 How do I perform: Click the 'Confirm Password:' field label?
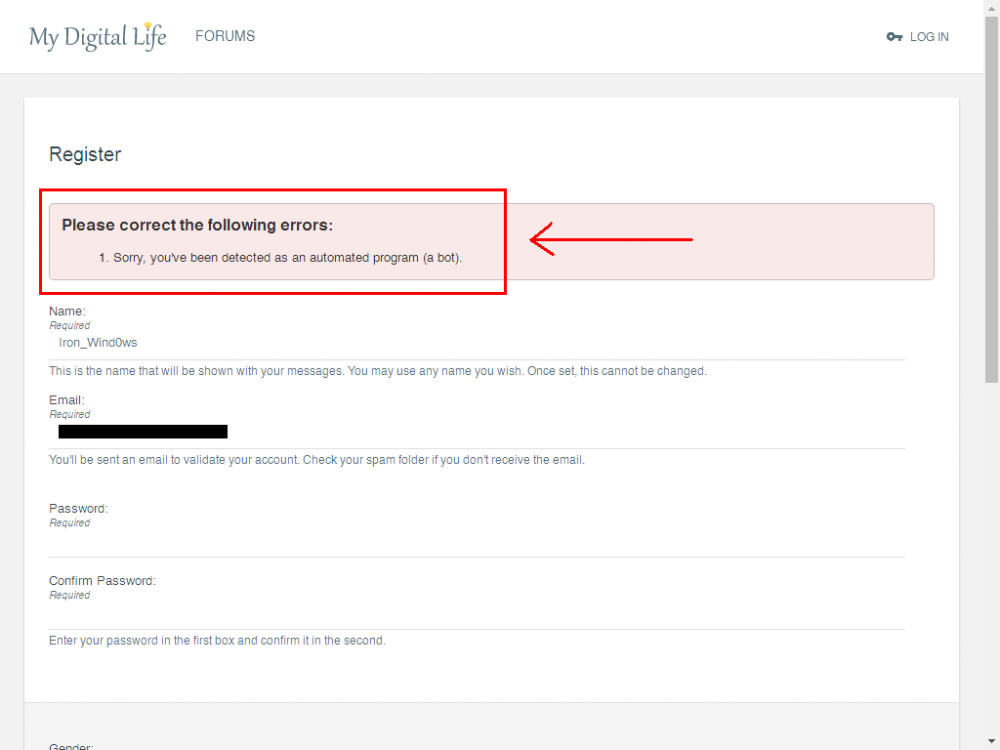tap(102, 581)
